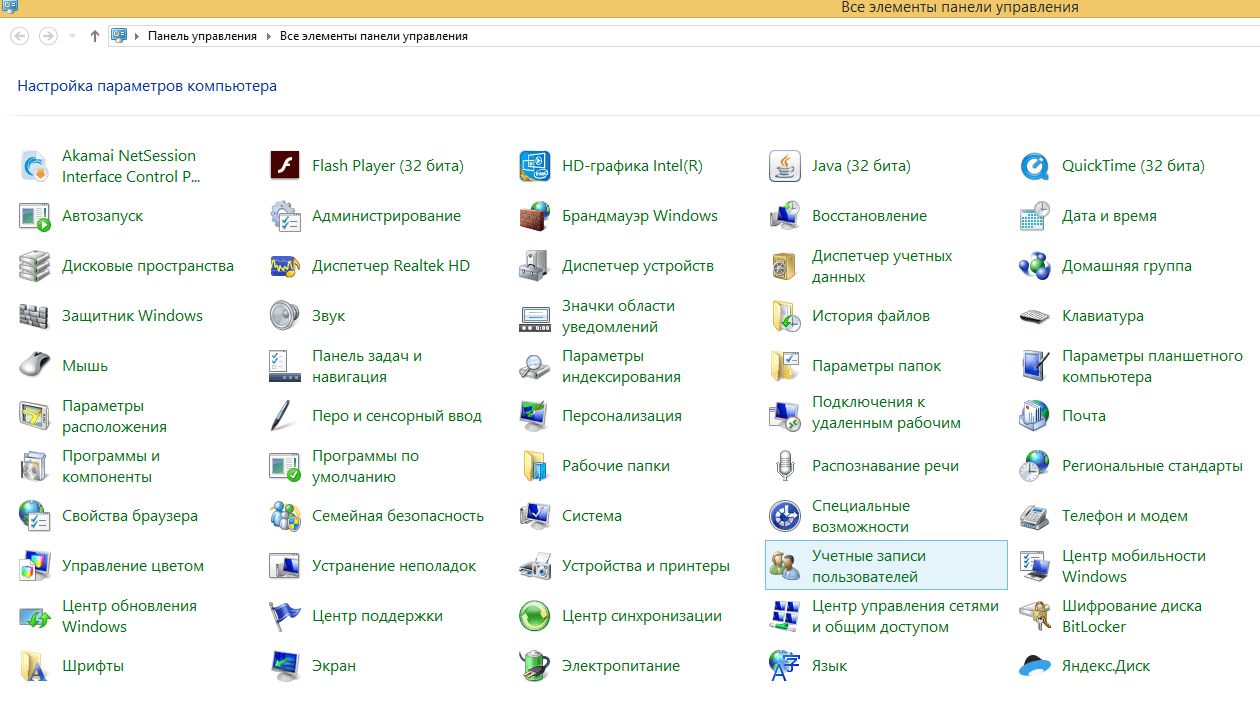Screen dimensions: 1260x722
Task: Click the Брандмауэр Windows brick wall icon
Action: 535,216
